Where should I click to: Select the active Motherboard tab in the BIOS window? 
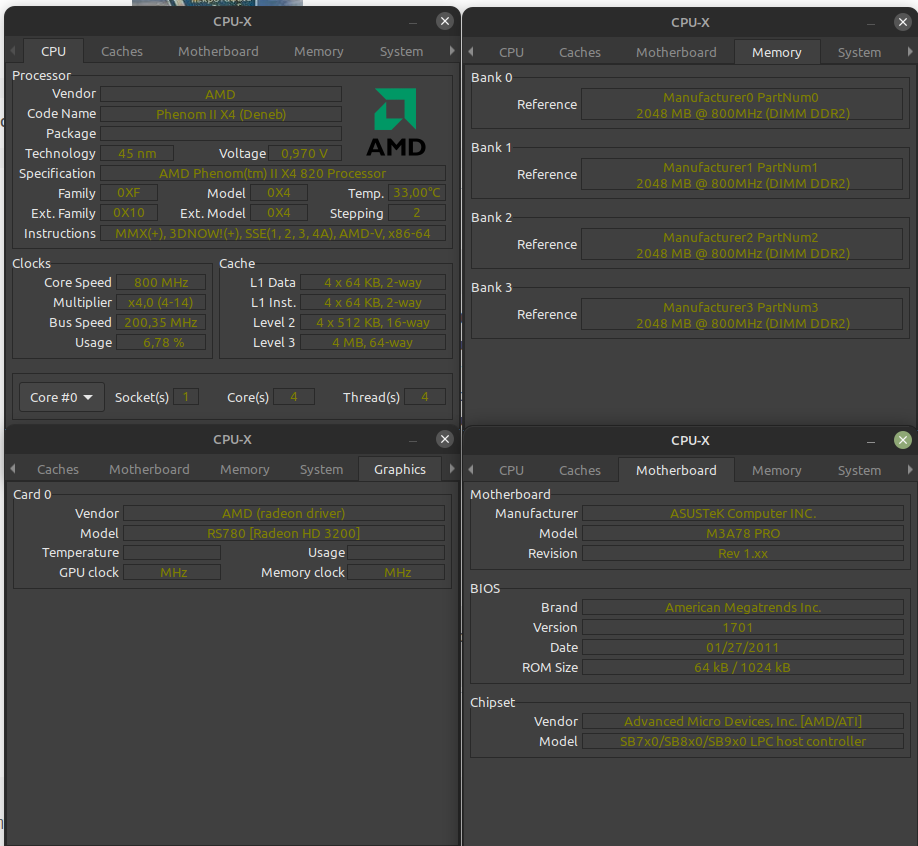pos(676,471)
